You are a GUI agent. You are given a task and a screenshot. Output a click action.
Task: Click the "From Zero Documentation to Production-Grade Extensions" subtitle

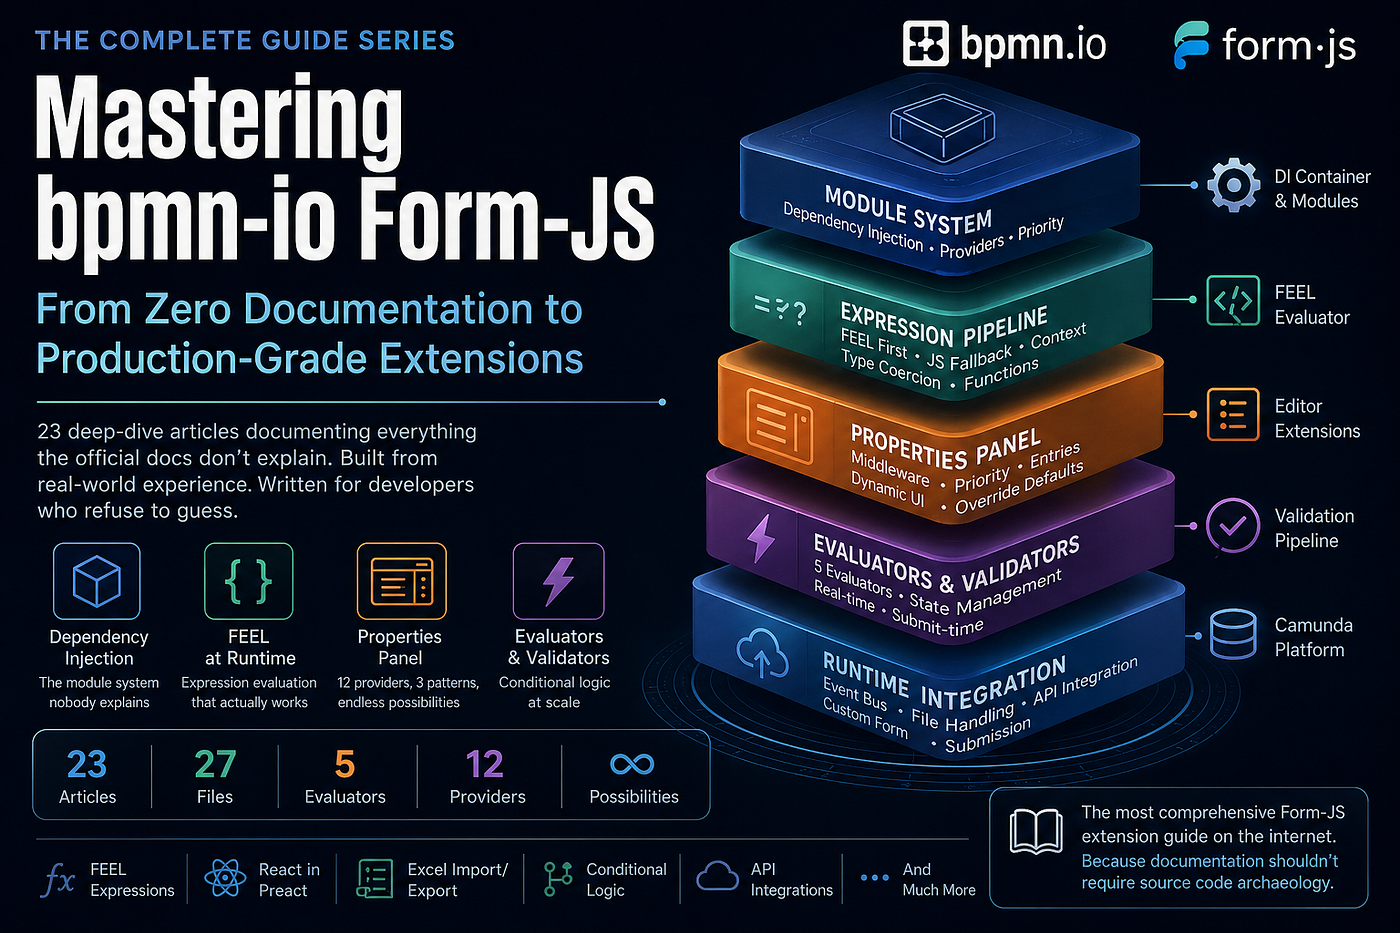(x=310, y=334)
